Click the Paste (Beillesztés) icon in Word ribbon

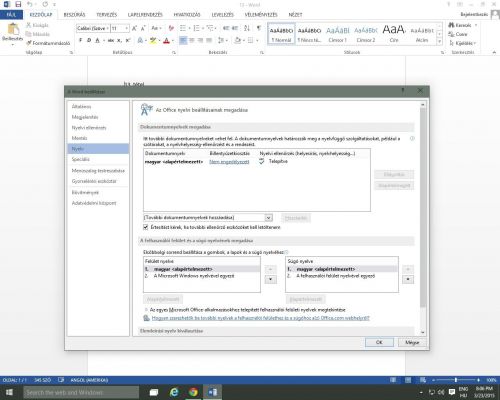13,29
